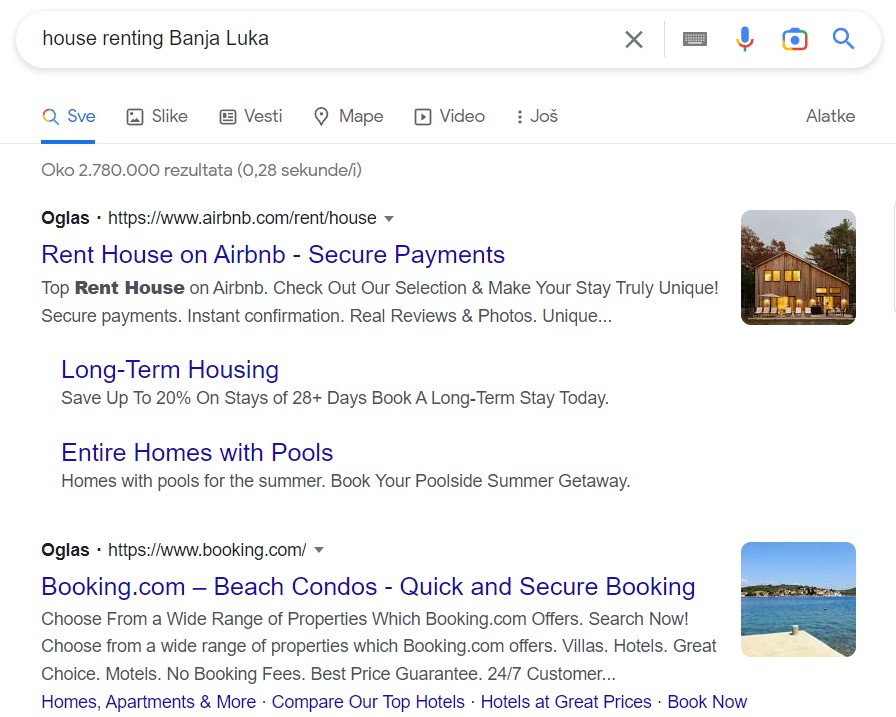896x717 pixels.
Task: Open Entire Homes with Pools sitelink
Action: pos(197,452)
